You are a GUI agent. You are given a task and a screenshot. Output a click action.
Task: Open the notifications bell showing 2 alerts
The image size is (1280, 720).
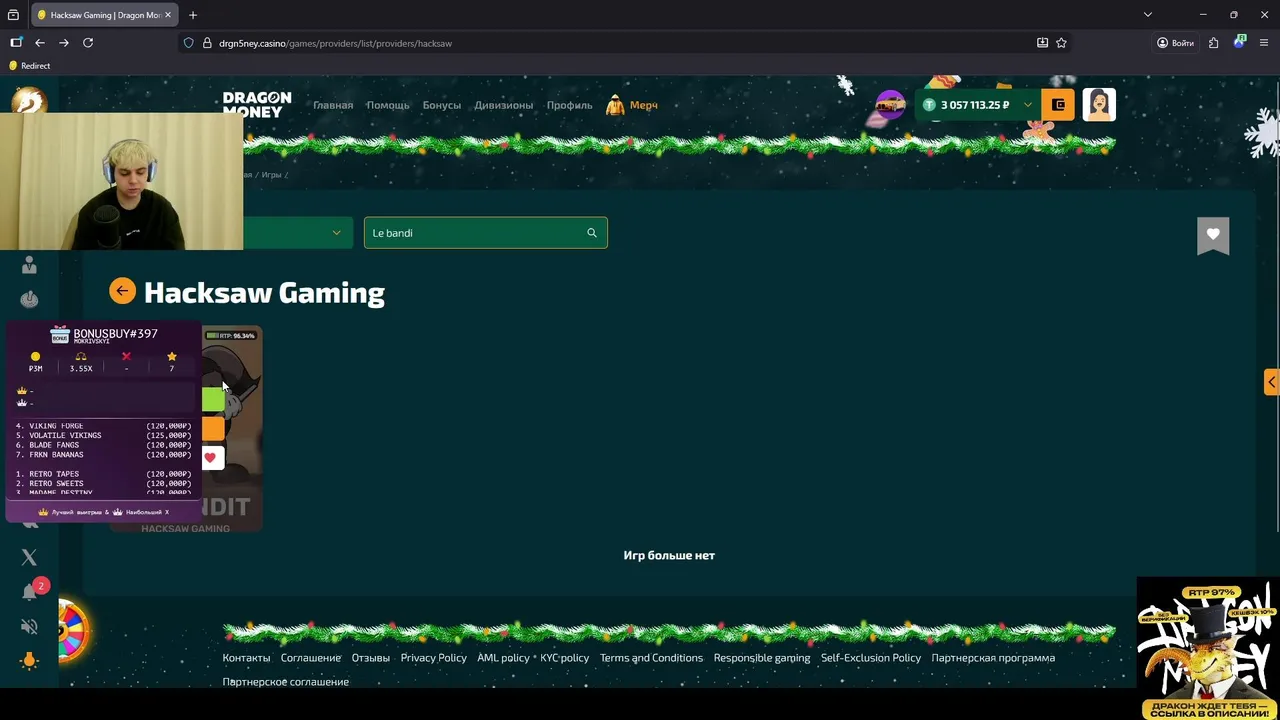pyautogui.click(x=30, y=592)
